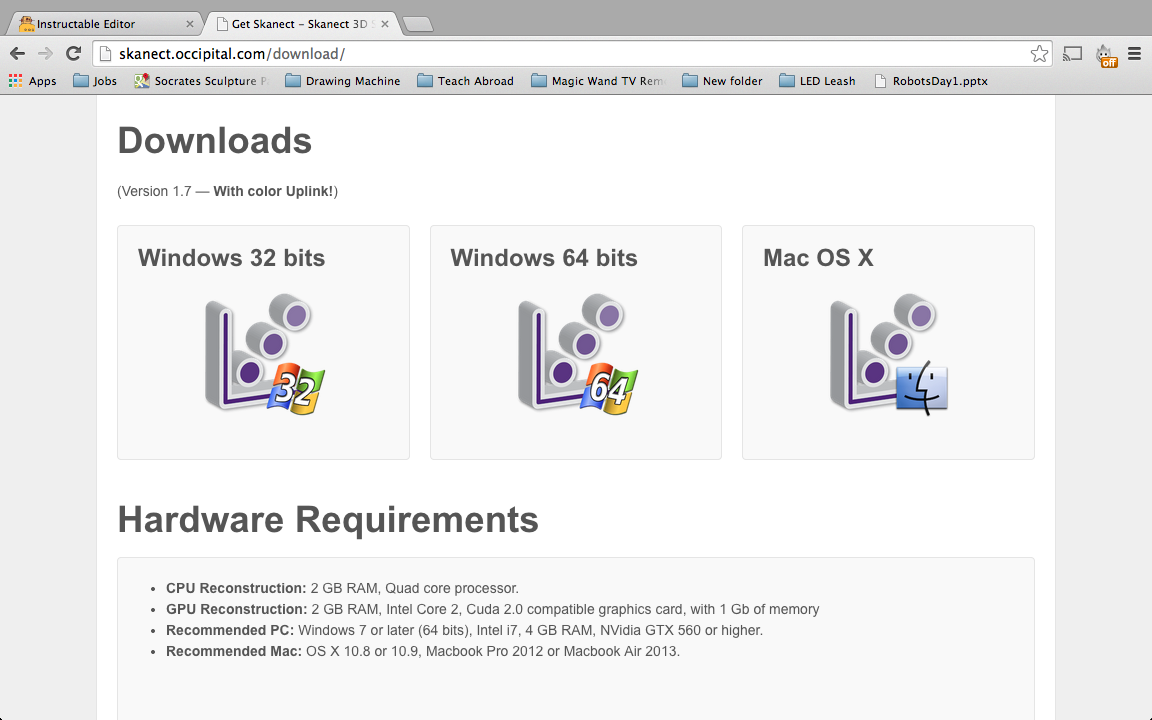This screenshot has width=1152, height=720.
Task: Click the back navigation arrow
Action: click(x=16, y=53)
